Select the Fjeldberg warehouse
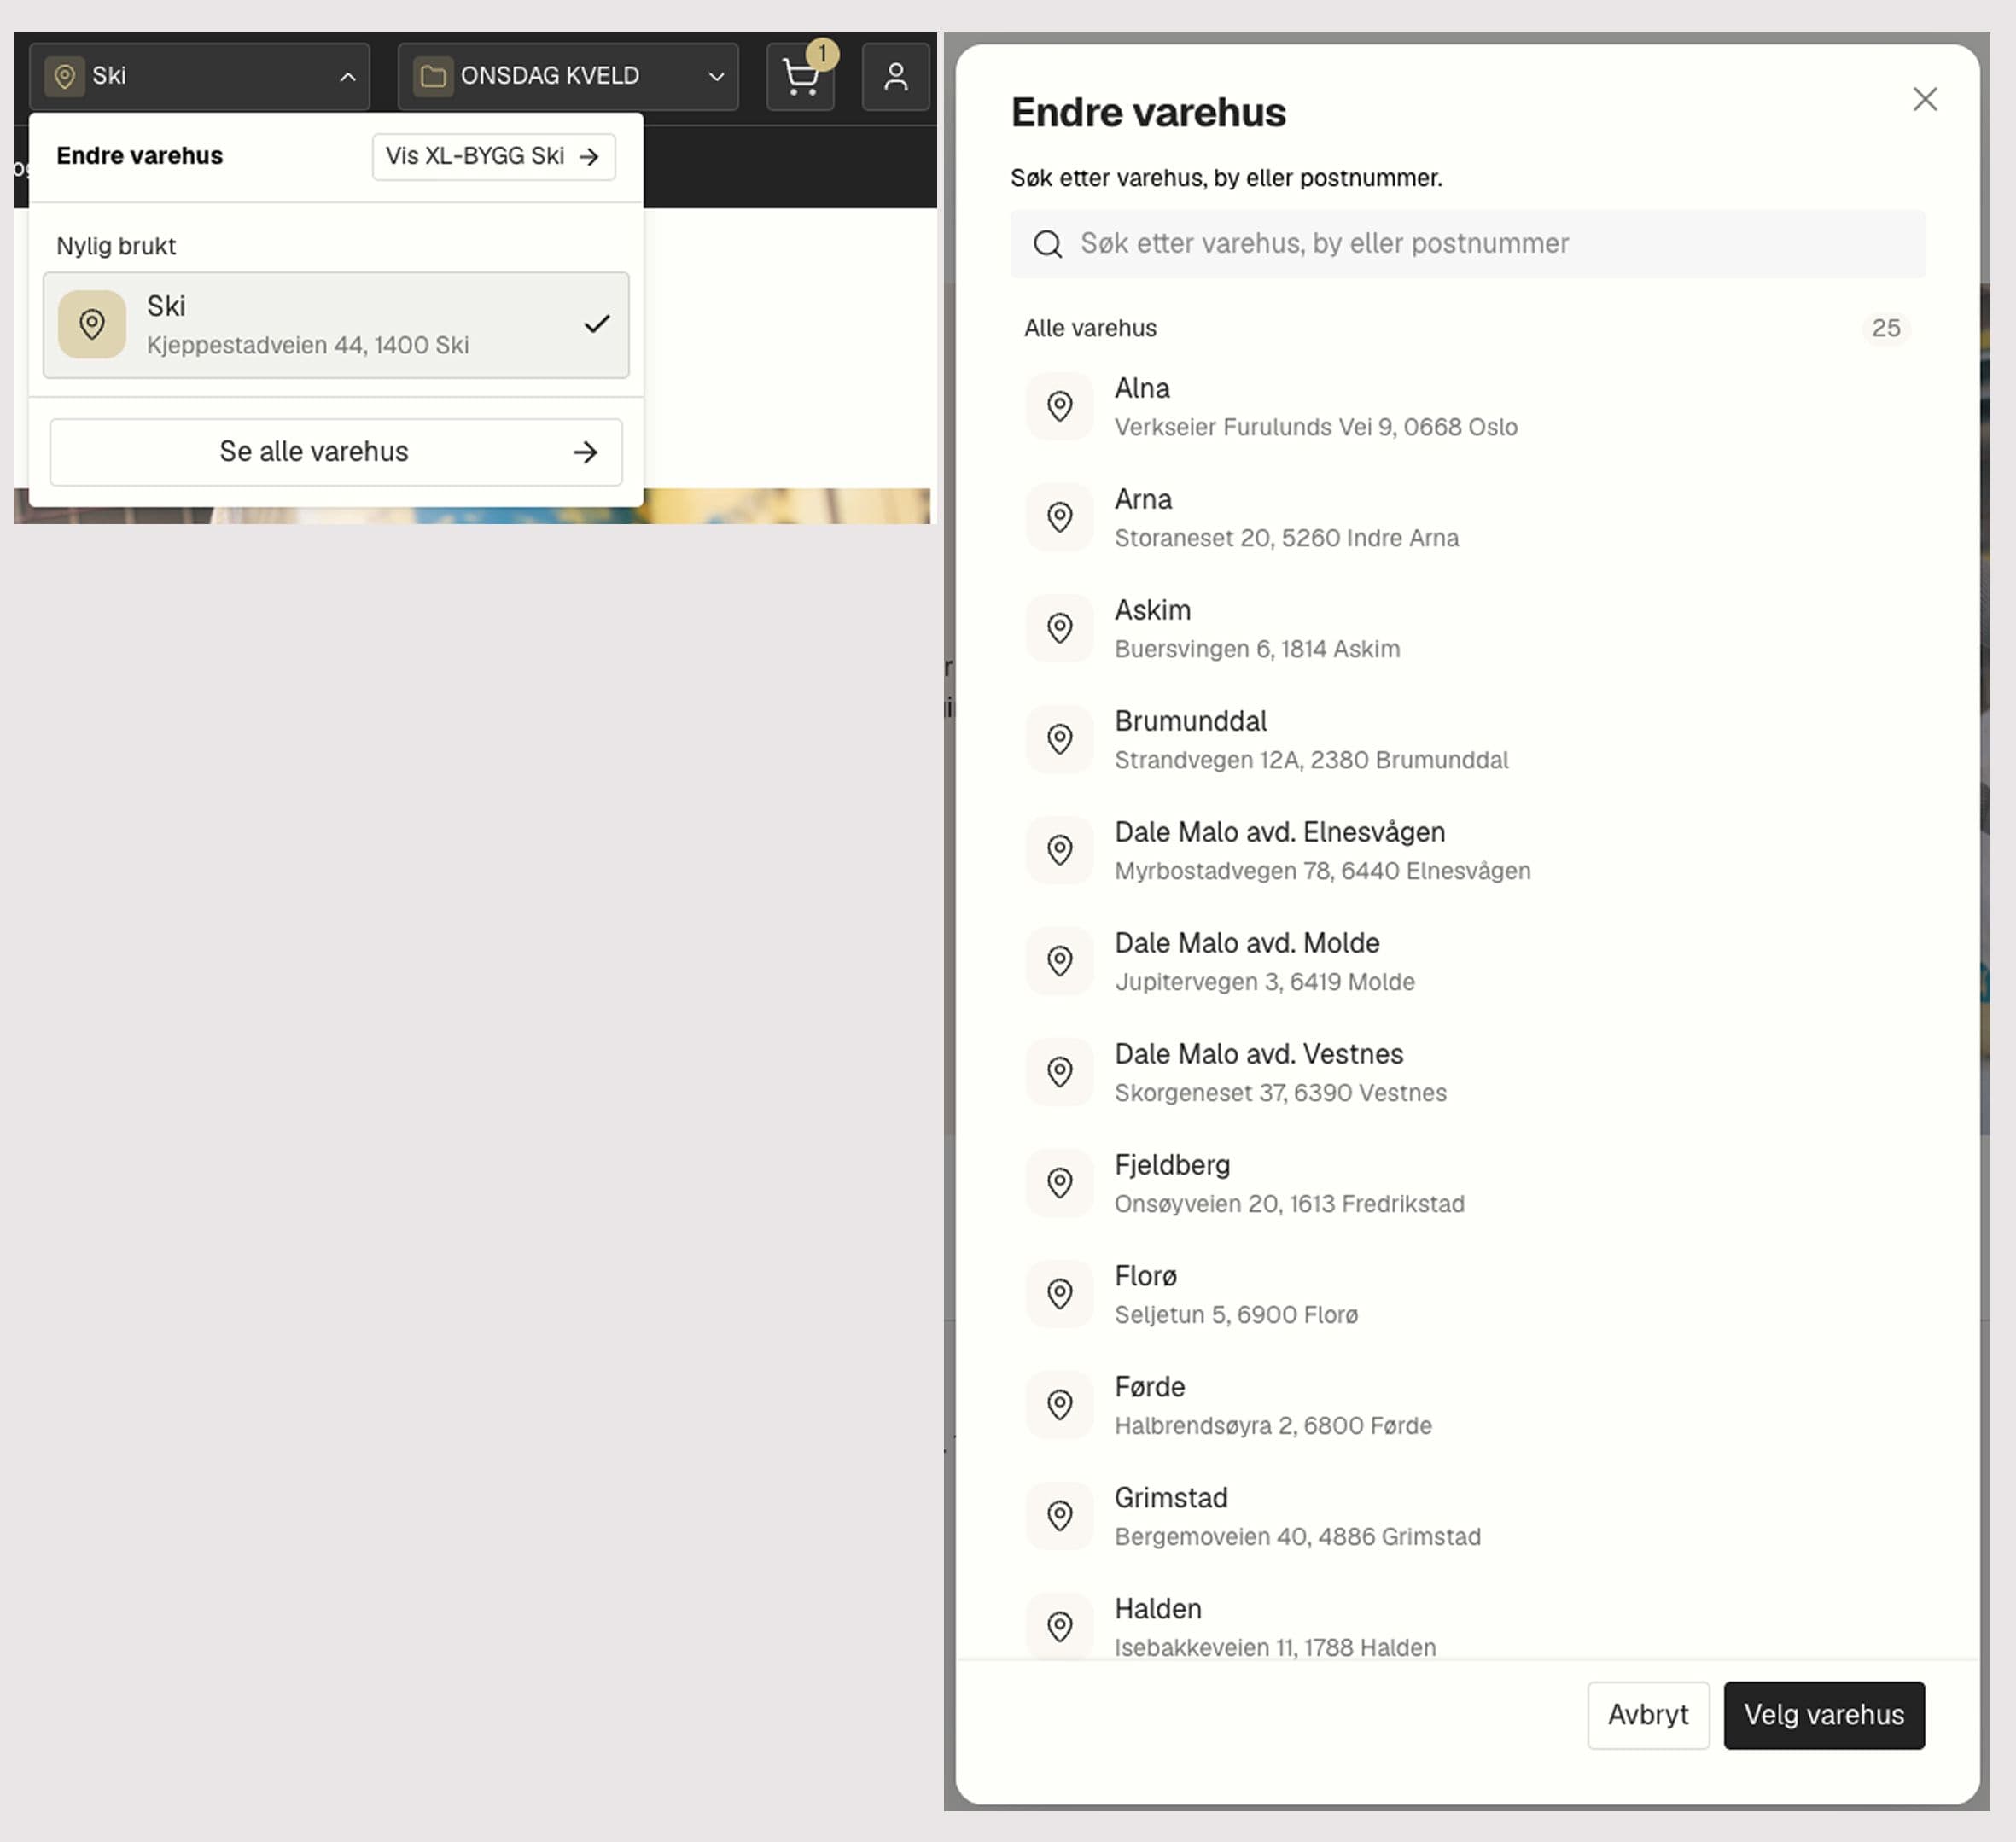 pyautogui.click(x=1467, y=1184)
